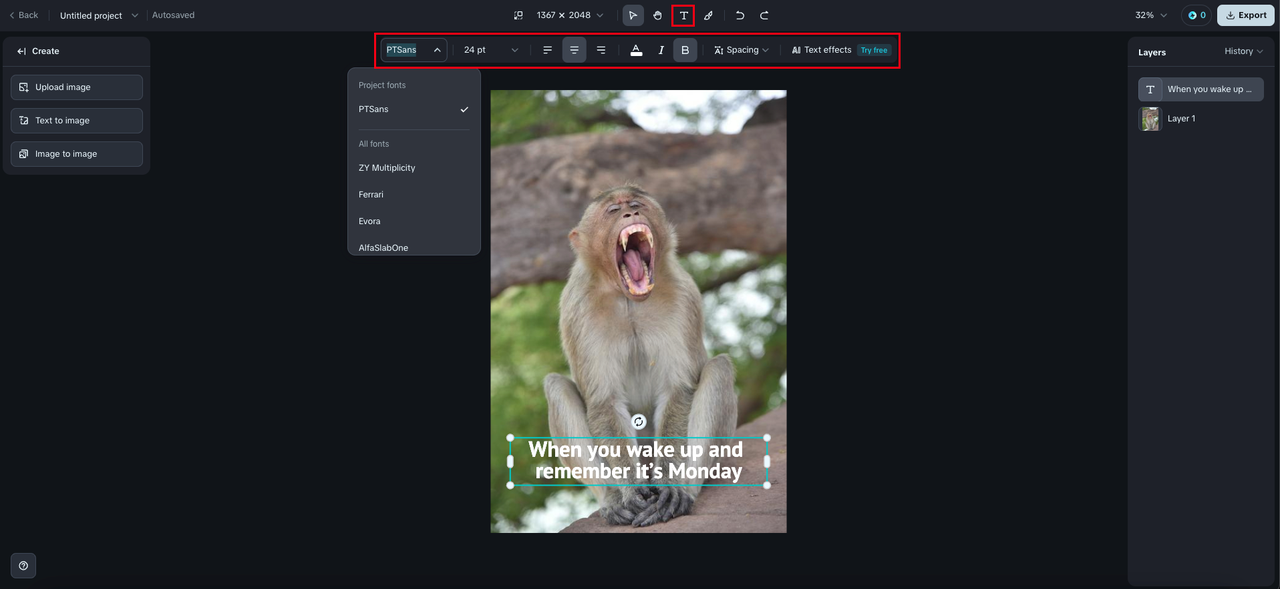The image size is (1280, 589).
Task: Open the text color picker
Action: (x=636, y=50)
